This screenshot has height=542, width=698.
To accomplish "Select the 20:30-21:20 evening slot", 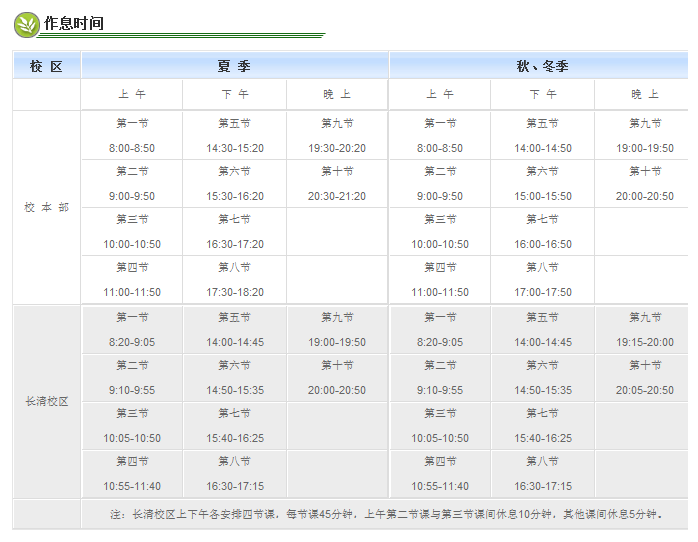I will pyautogui.click(x=337, y=196).
